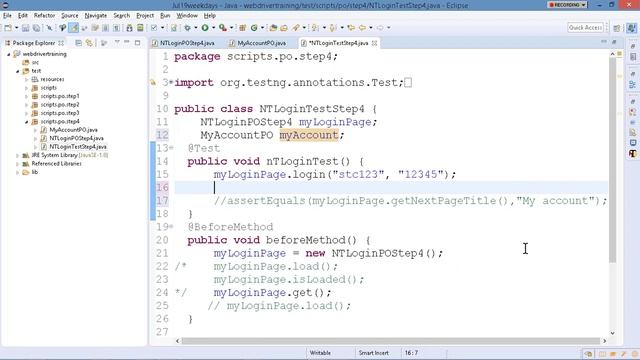The image size is (640, 360).
Task: Click the New file toolbar icon
Action: pos(8,28)
